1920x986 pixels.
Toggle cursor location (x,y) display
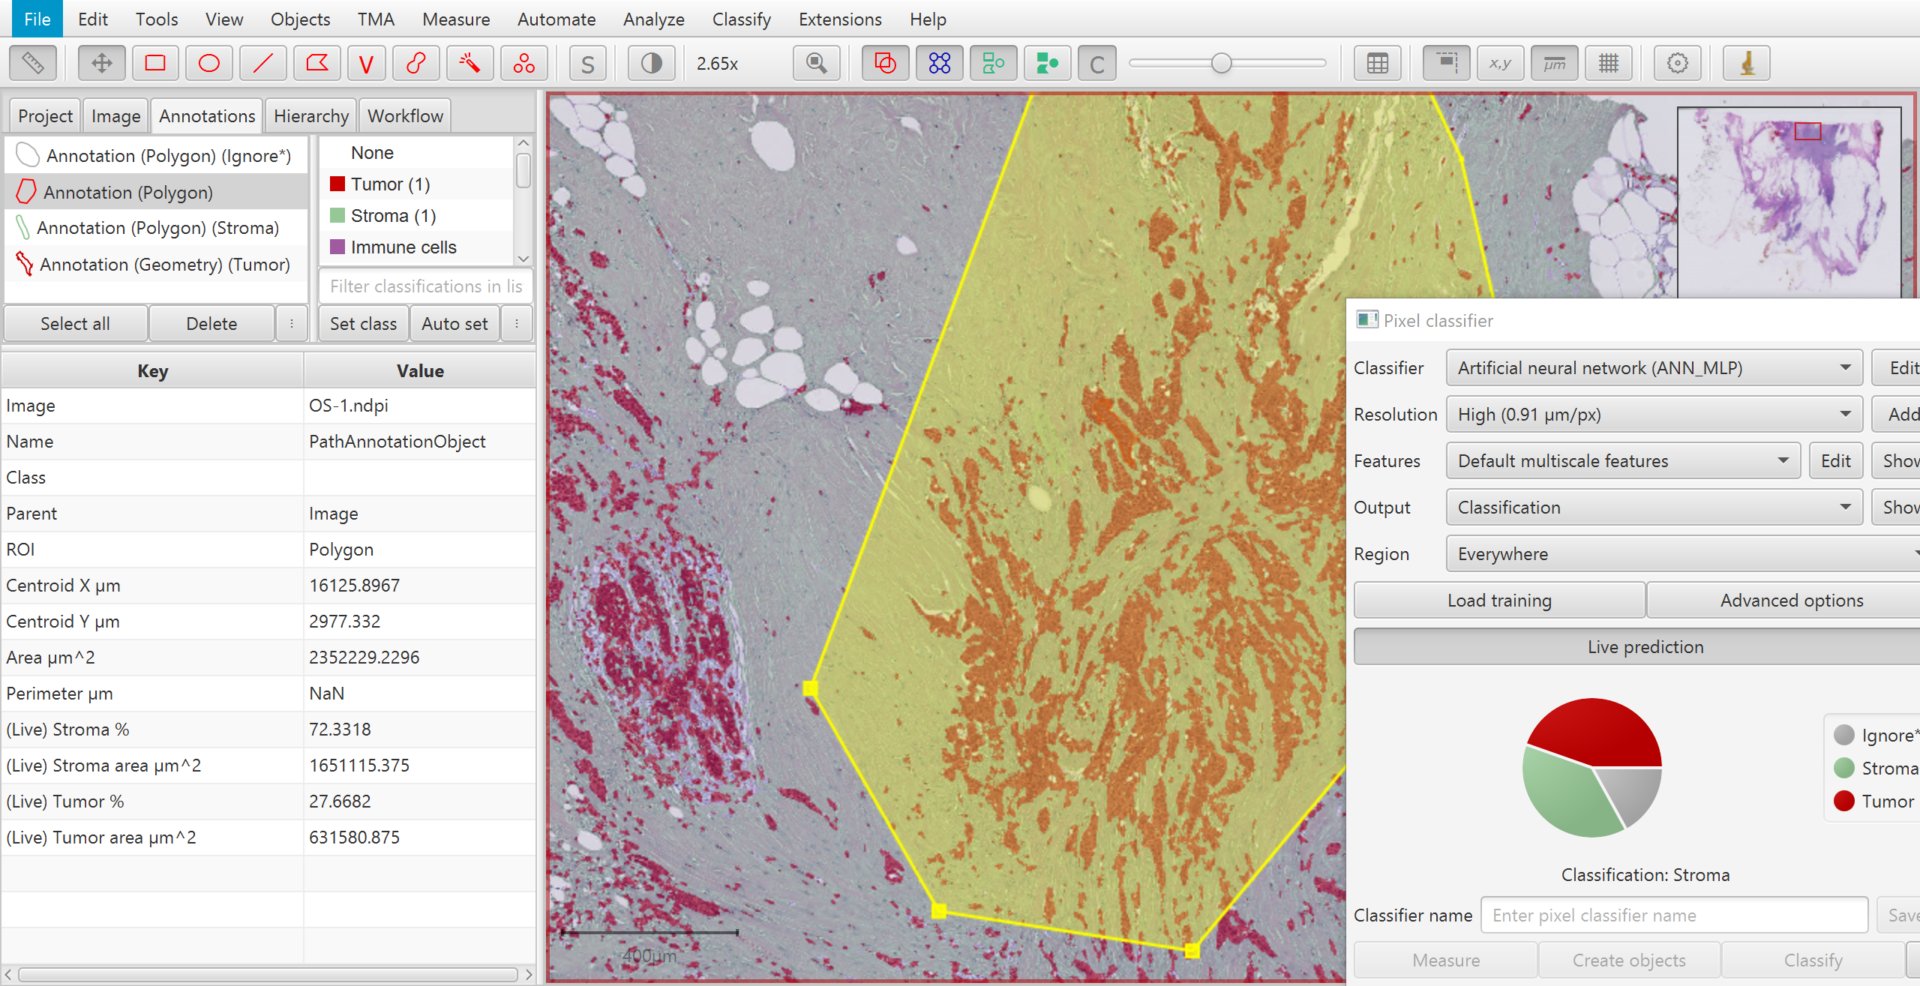pos(1500,63)
